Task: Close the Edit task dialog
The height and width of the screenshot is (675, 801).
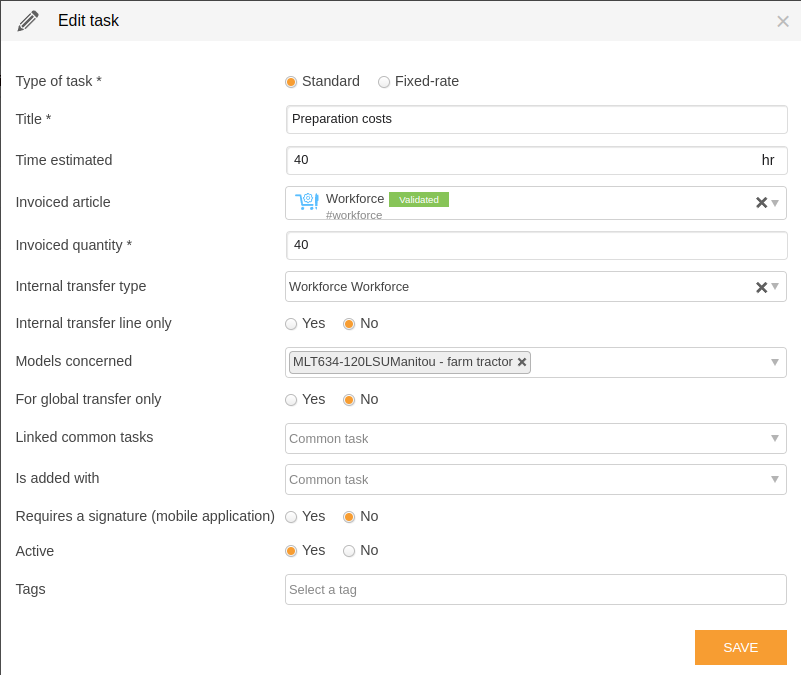Action: point(783,21)
